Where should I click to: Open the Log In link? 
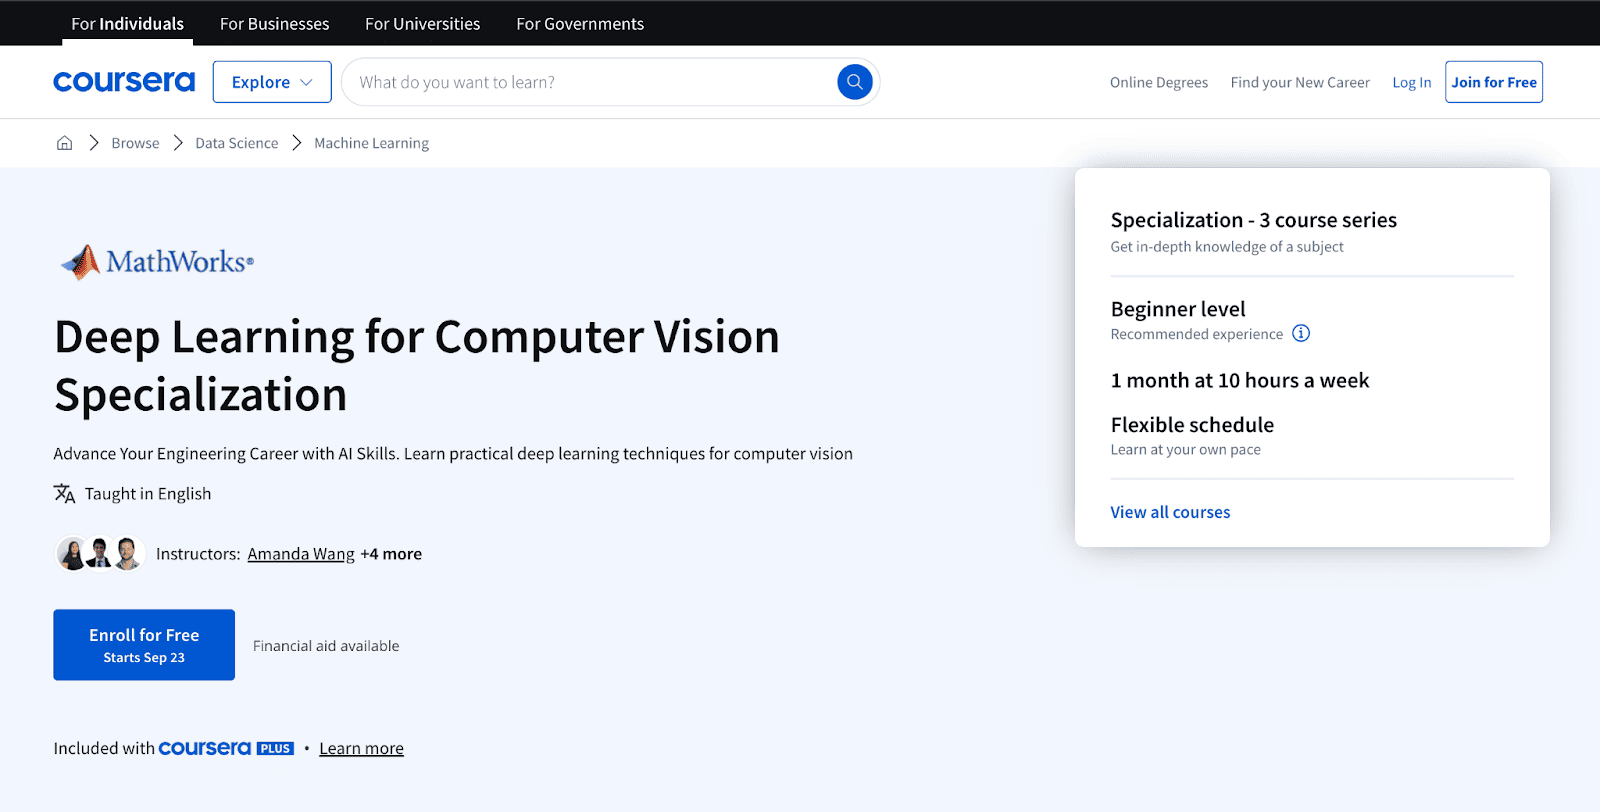pos(1412,83)
